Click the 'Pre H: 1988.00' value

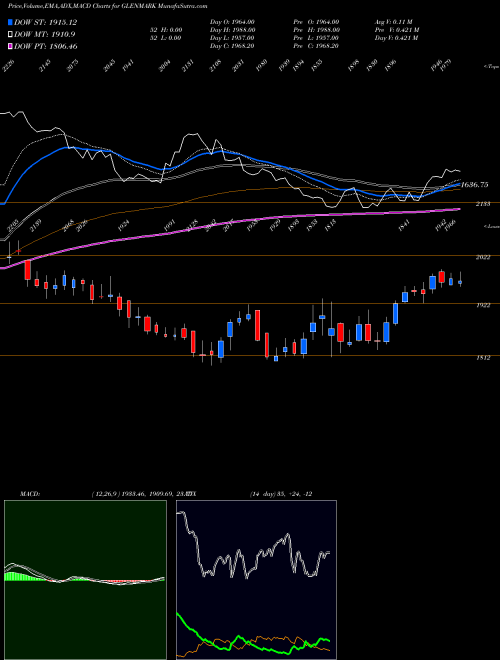click(x=319, y=30)
